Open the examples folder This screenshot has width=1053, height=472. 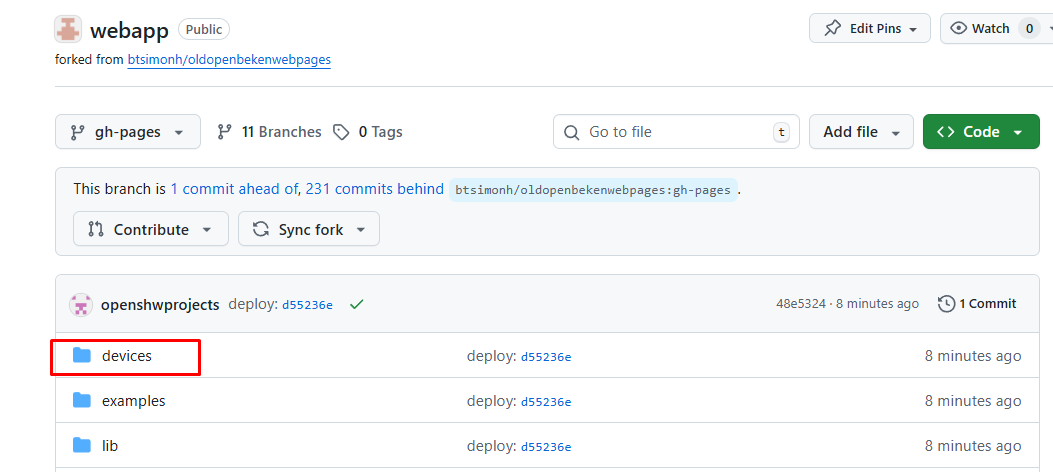134,401
